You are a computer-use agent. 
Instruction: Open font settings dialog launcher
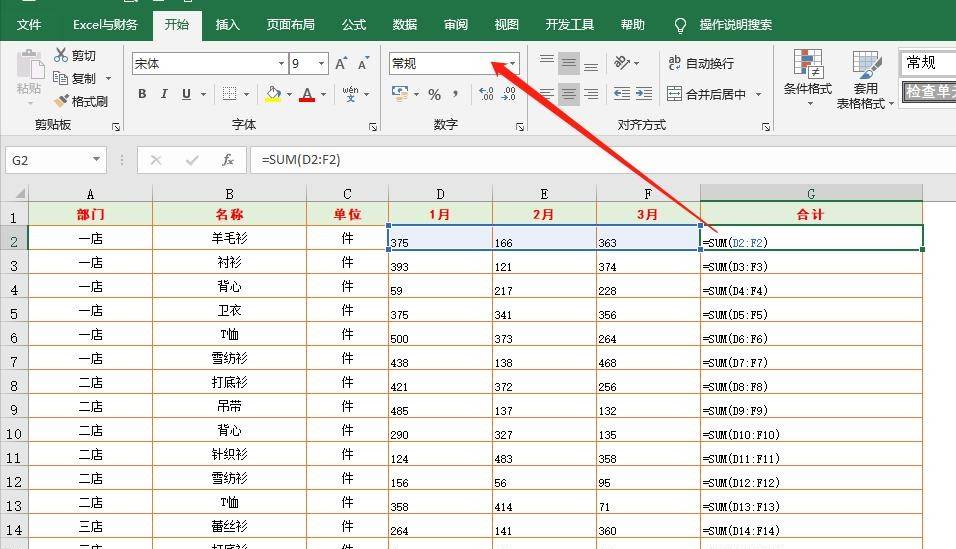[373, 126]
